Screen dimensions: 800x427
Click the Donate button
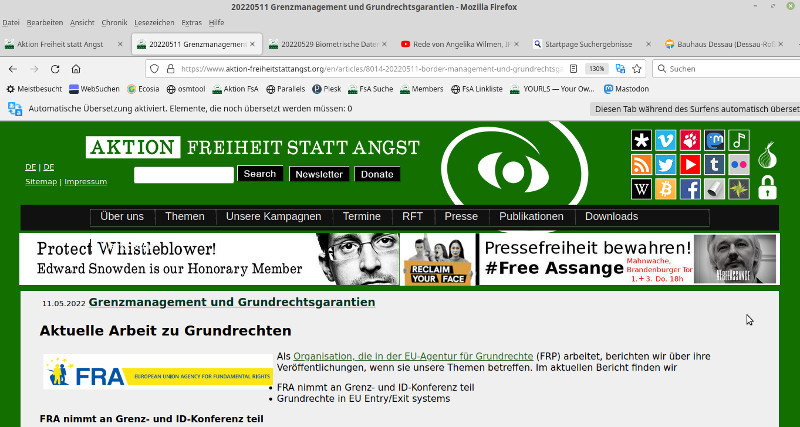tap(377, 174)
